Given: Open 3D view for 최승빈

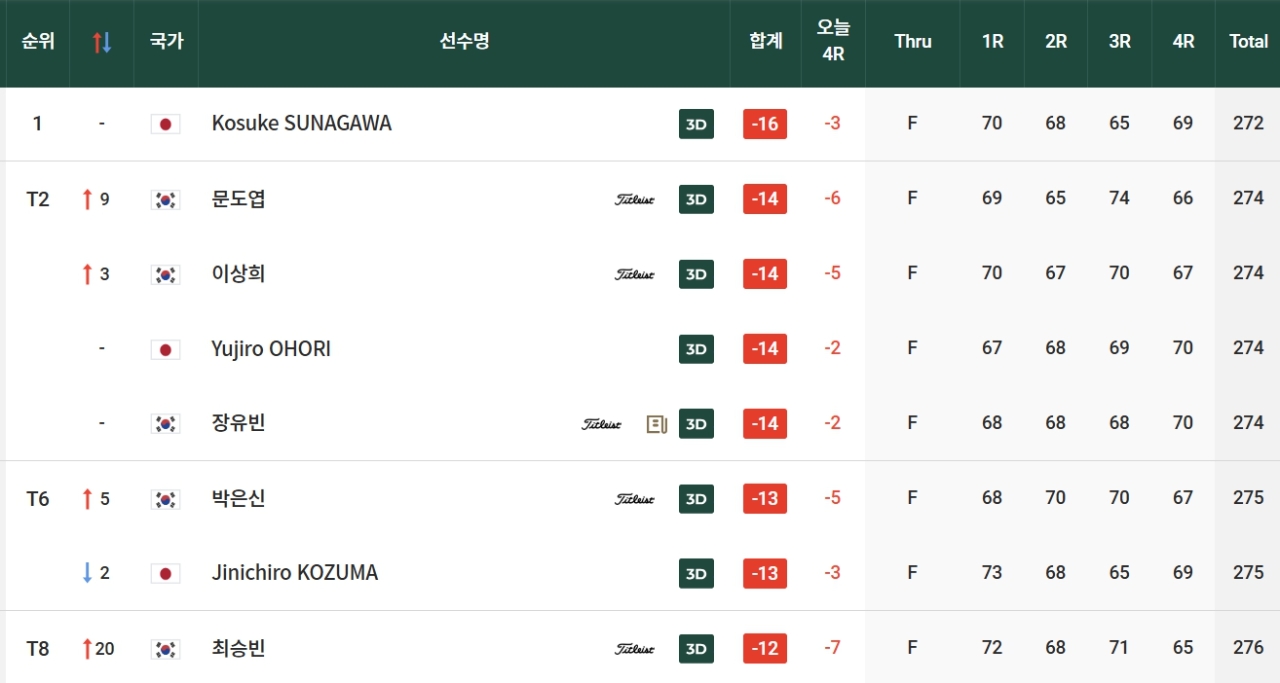Looking at the screenshot, I should pyautogui.click(x=696, y=649).
